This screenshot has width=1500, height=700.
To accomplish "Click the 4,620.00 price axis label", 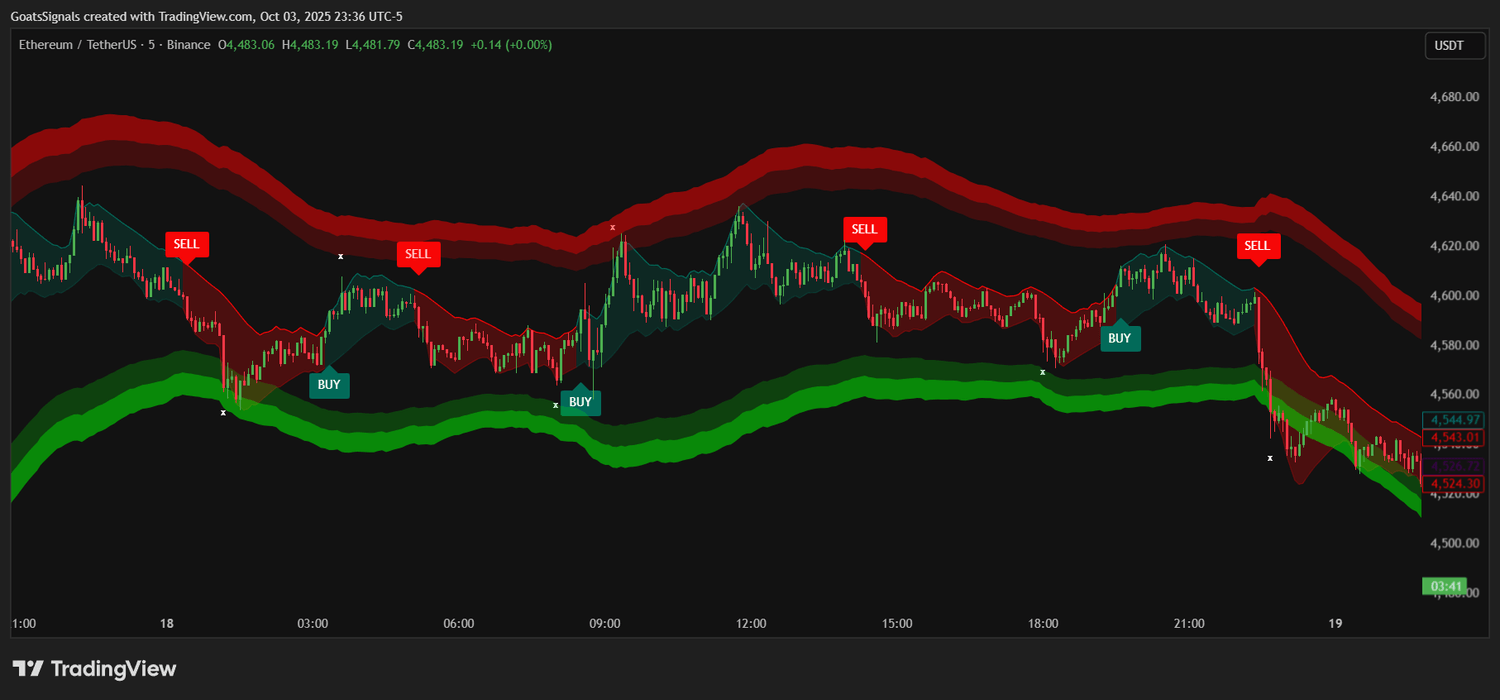I will [1455, 246].
